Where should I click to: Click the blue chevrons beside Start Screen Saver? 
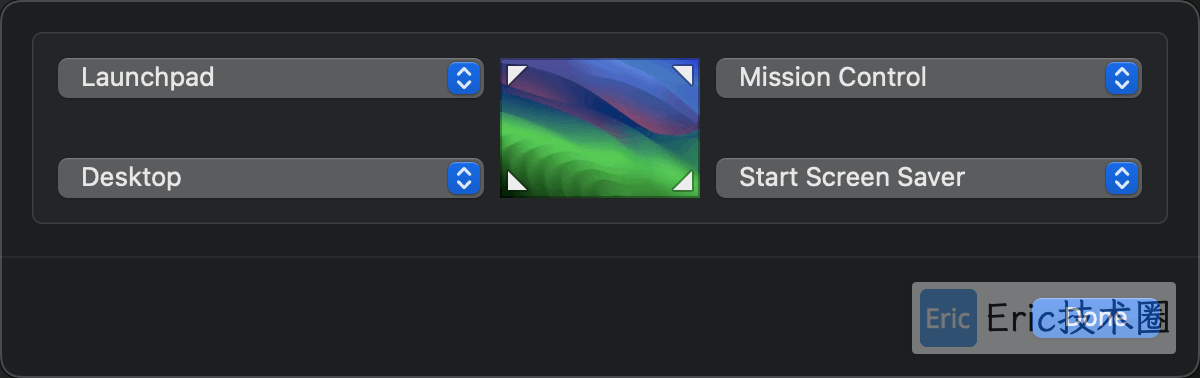tap(1122, 178)
